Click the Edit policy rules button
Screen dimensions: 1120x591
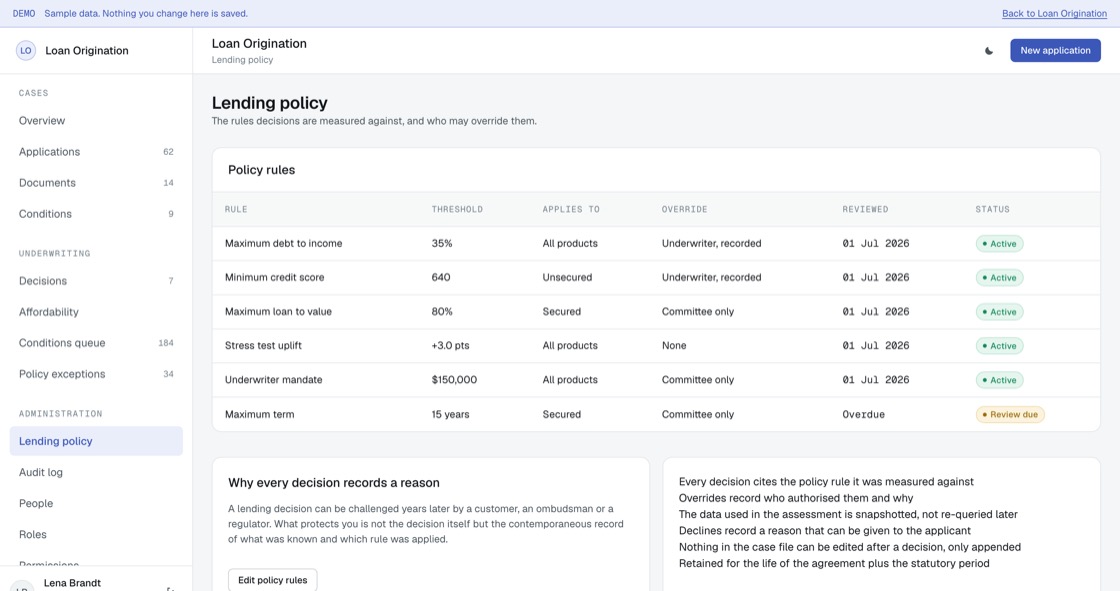[272, 580]
